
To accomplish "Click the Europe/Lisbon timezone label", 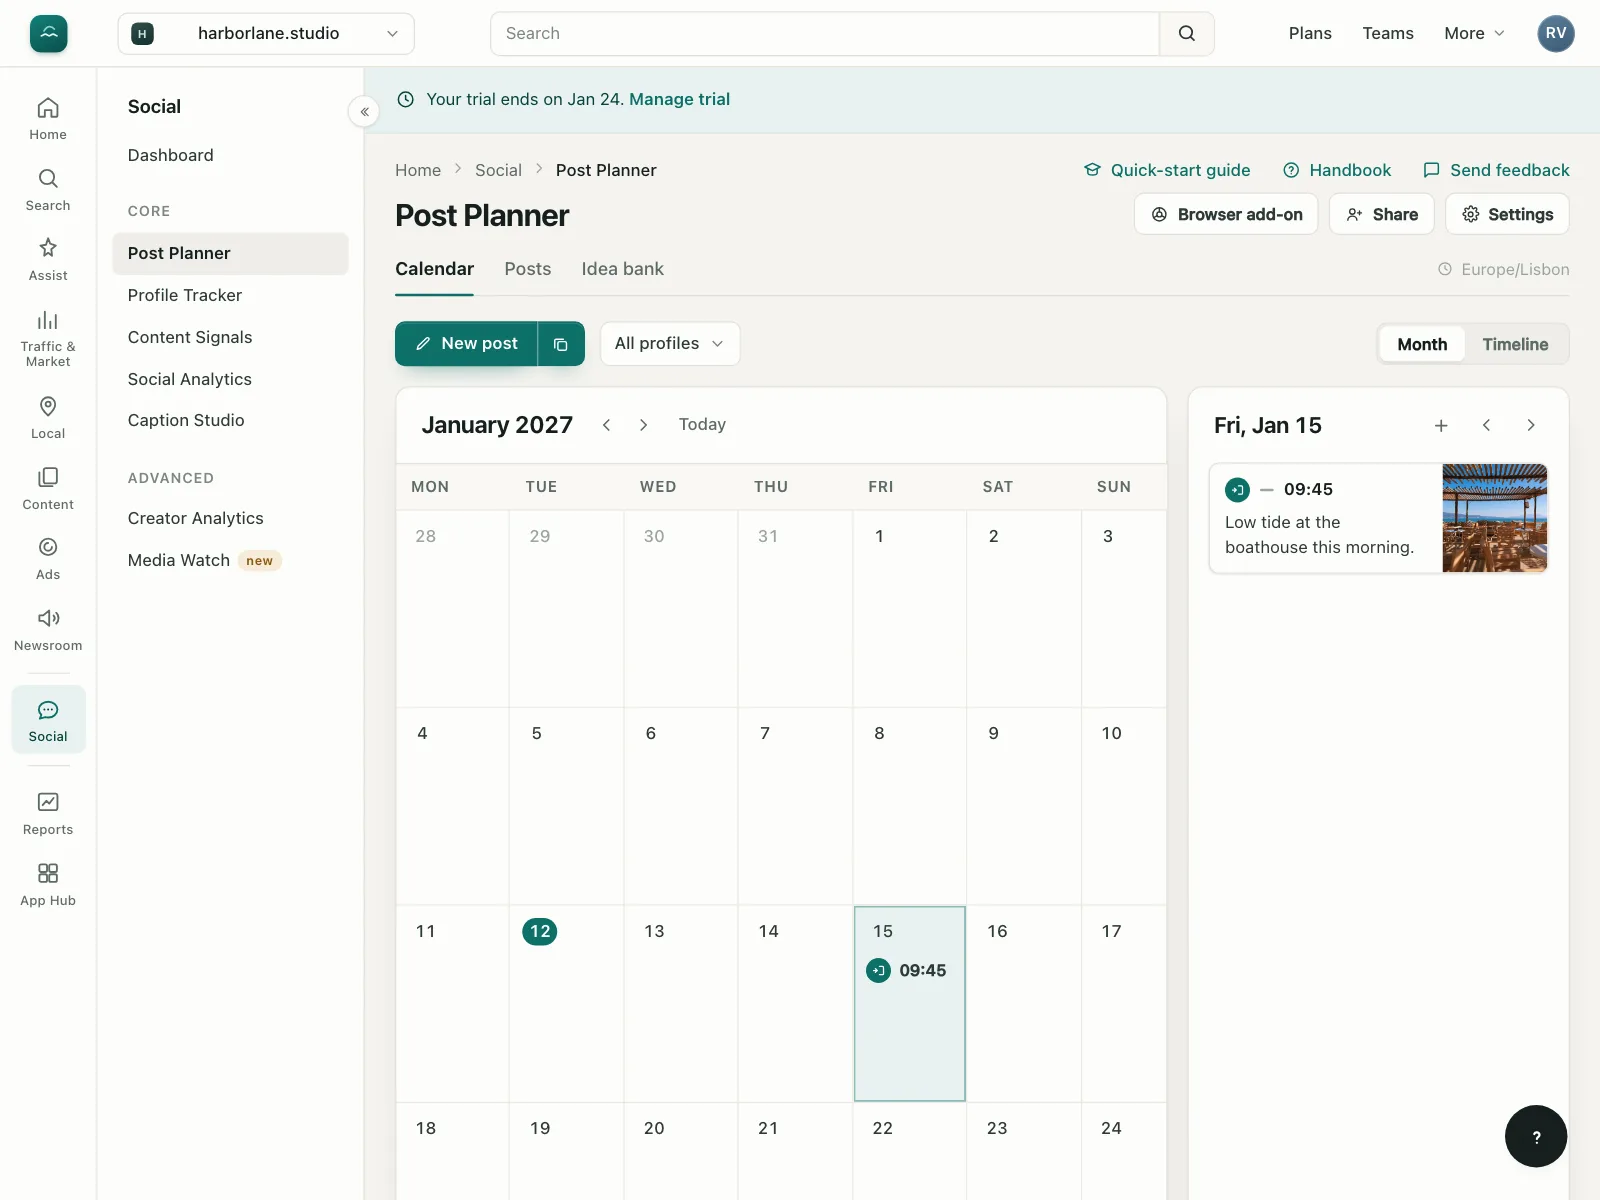I will (x=1503, y=269).
